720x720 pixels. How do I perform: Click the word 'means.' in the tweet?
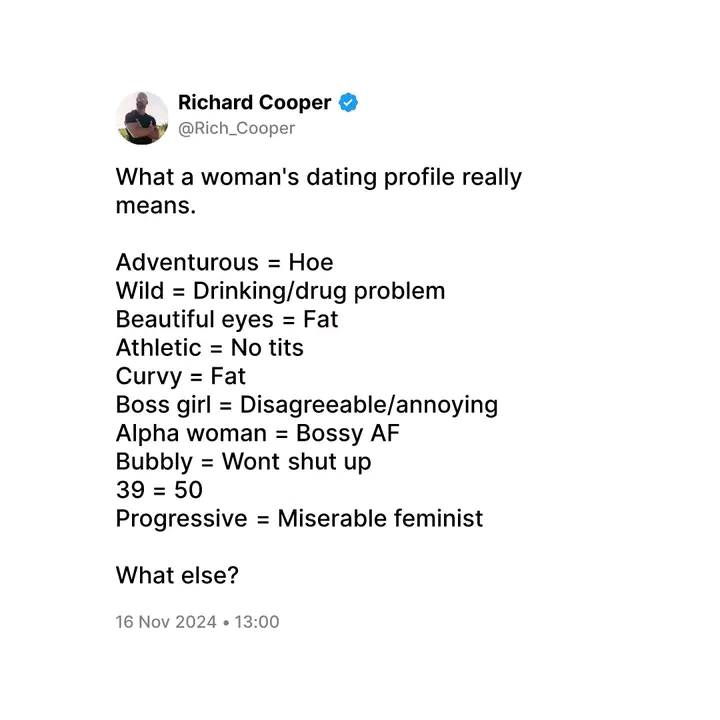point(156,206)
